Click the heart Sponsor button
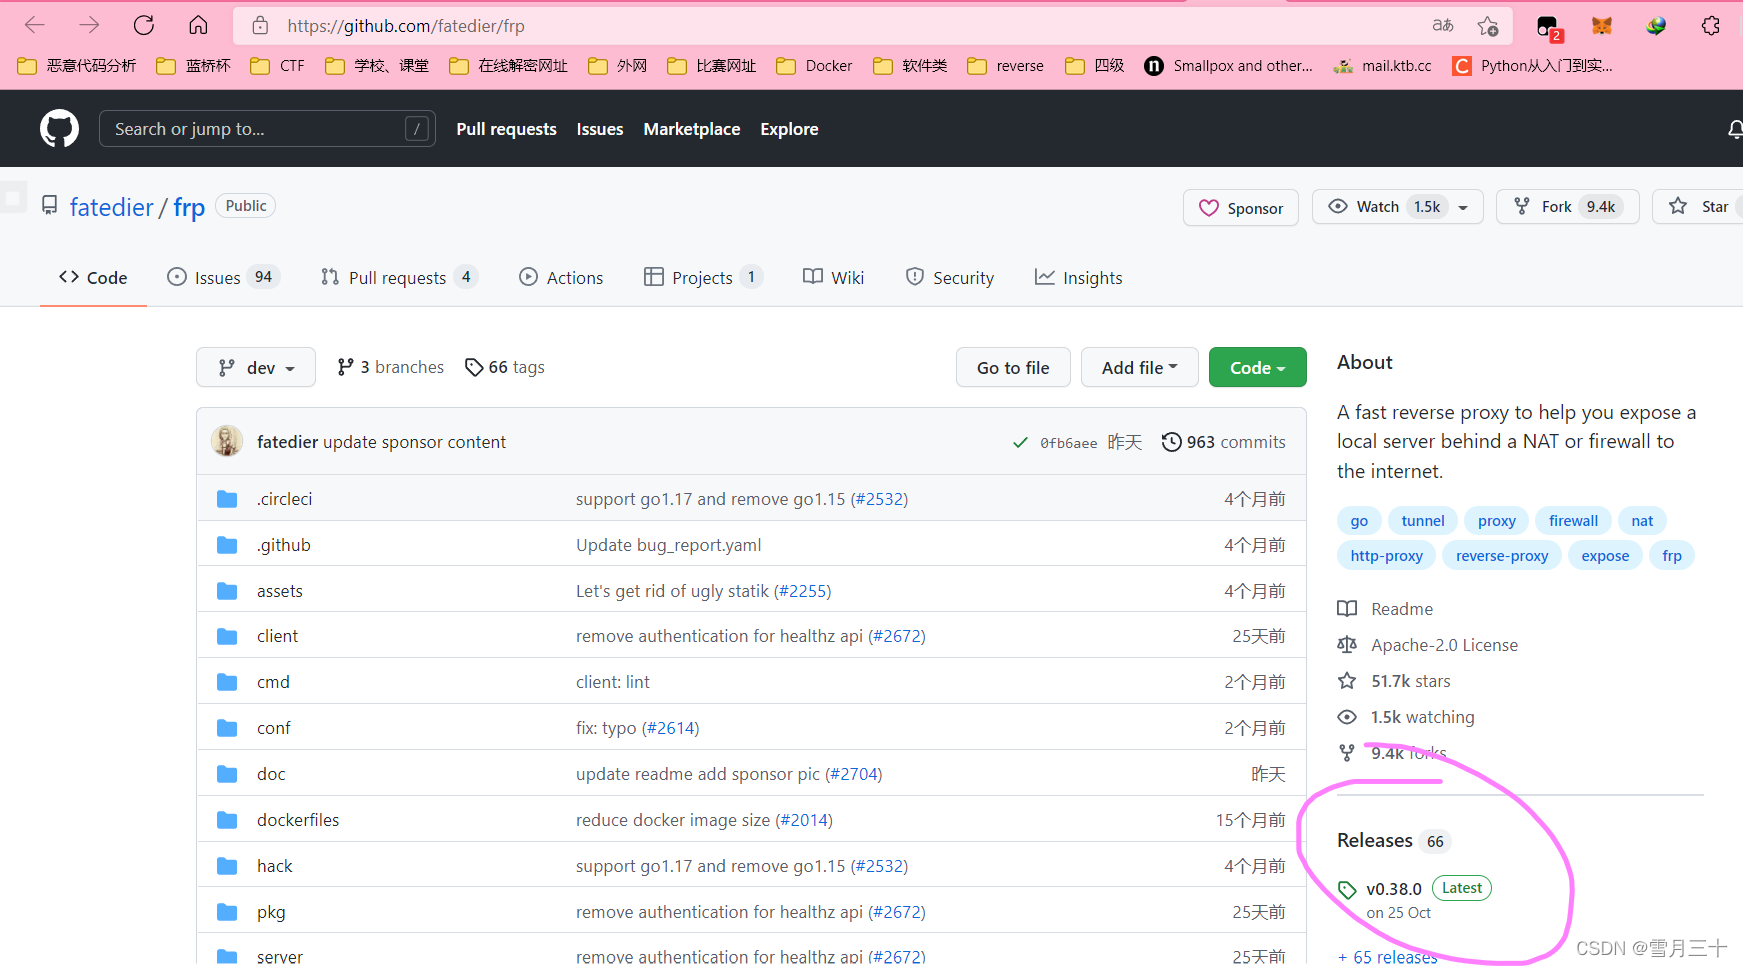1743x967 pixels. point(1241,208)
